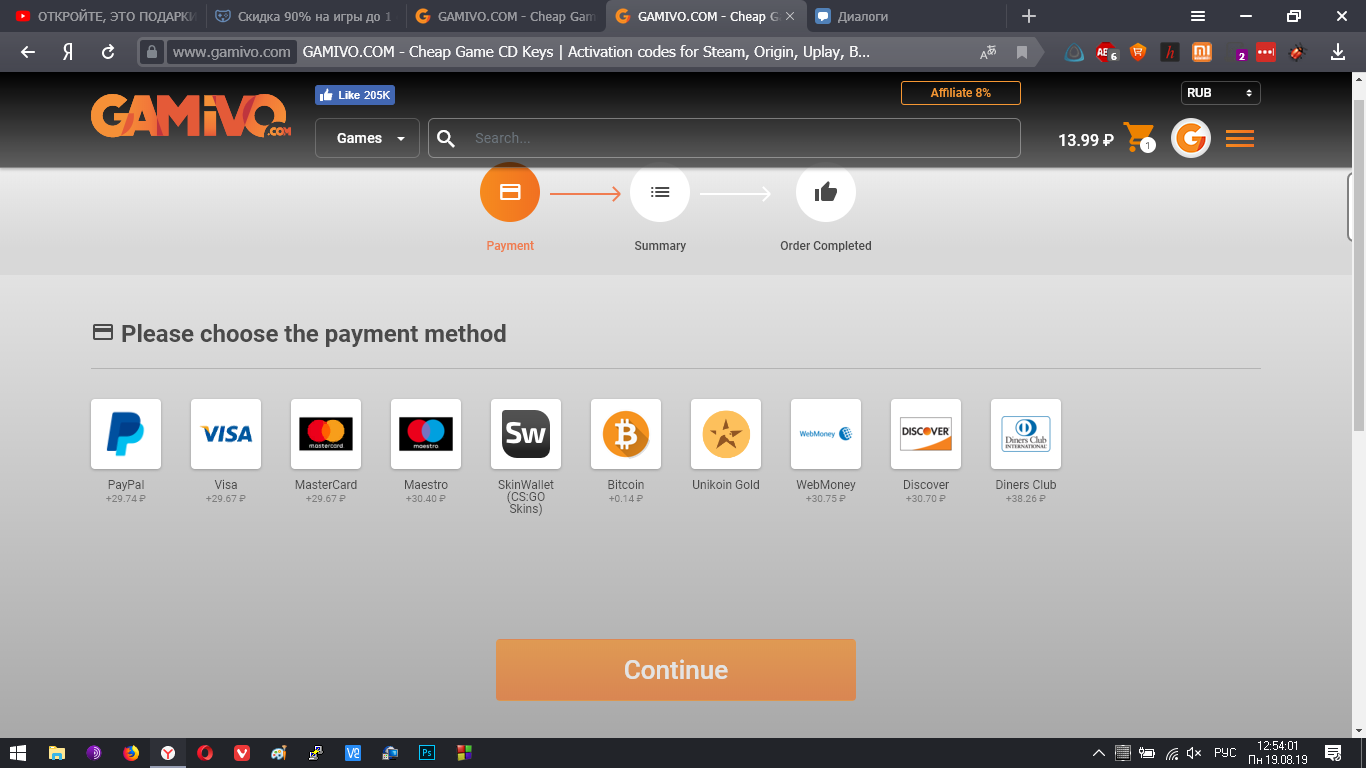
Task: Show hidden system tray icons
Action: click(1099, 753)
